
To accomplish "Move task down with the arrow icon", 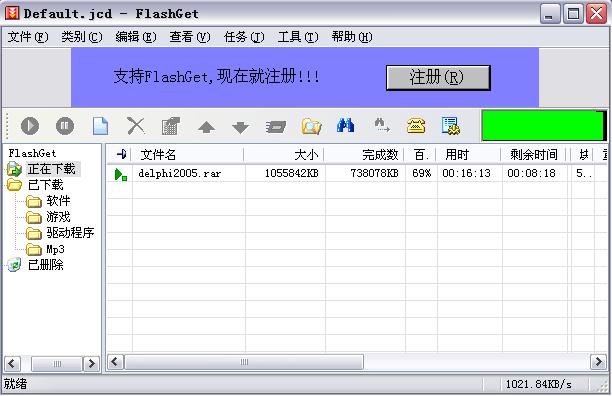I will click(240, 127).
